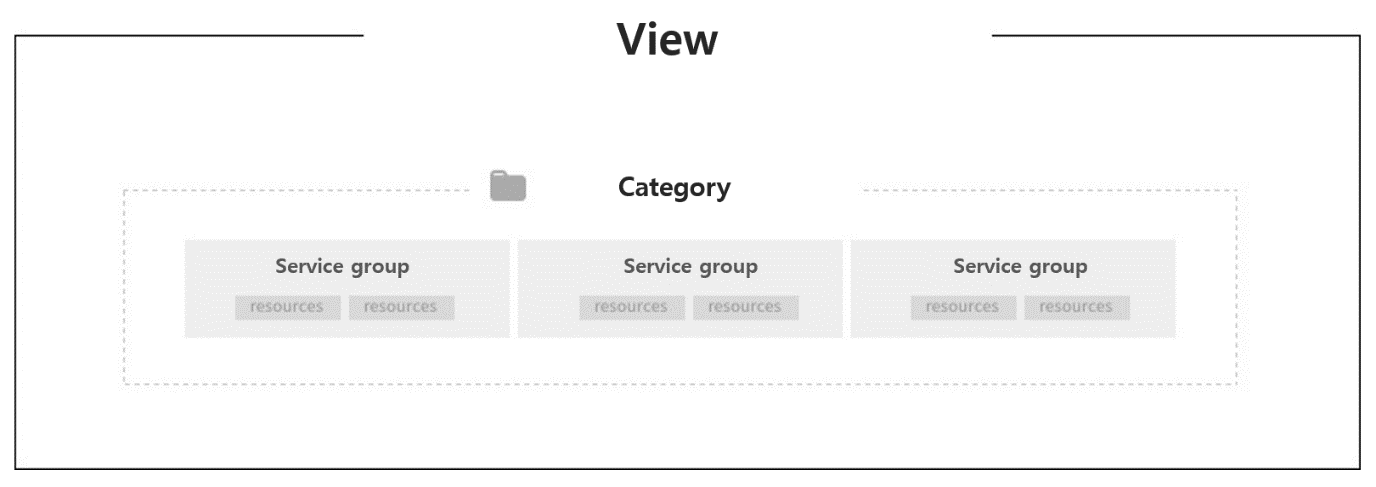Select the middle Service group heading

pyautogui.click(x=690, y=267)
